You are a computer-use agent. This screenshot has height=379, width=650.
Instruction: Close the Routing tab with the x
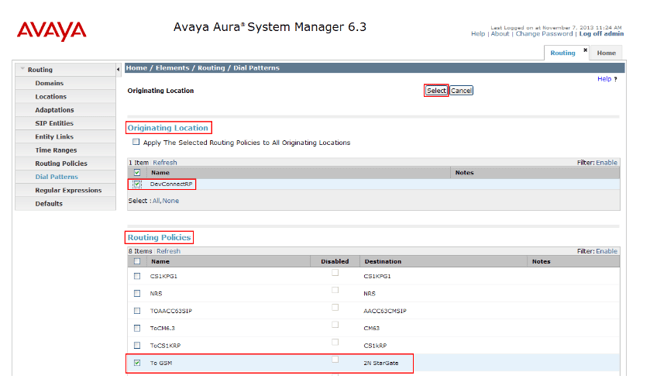pos(585,50)
